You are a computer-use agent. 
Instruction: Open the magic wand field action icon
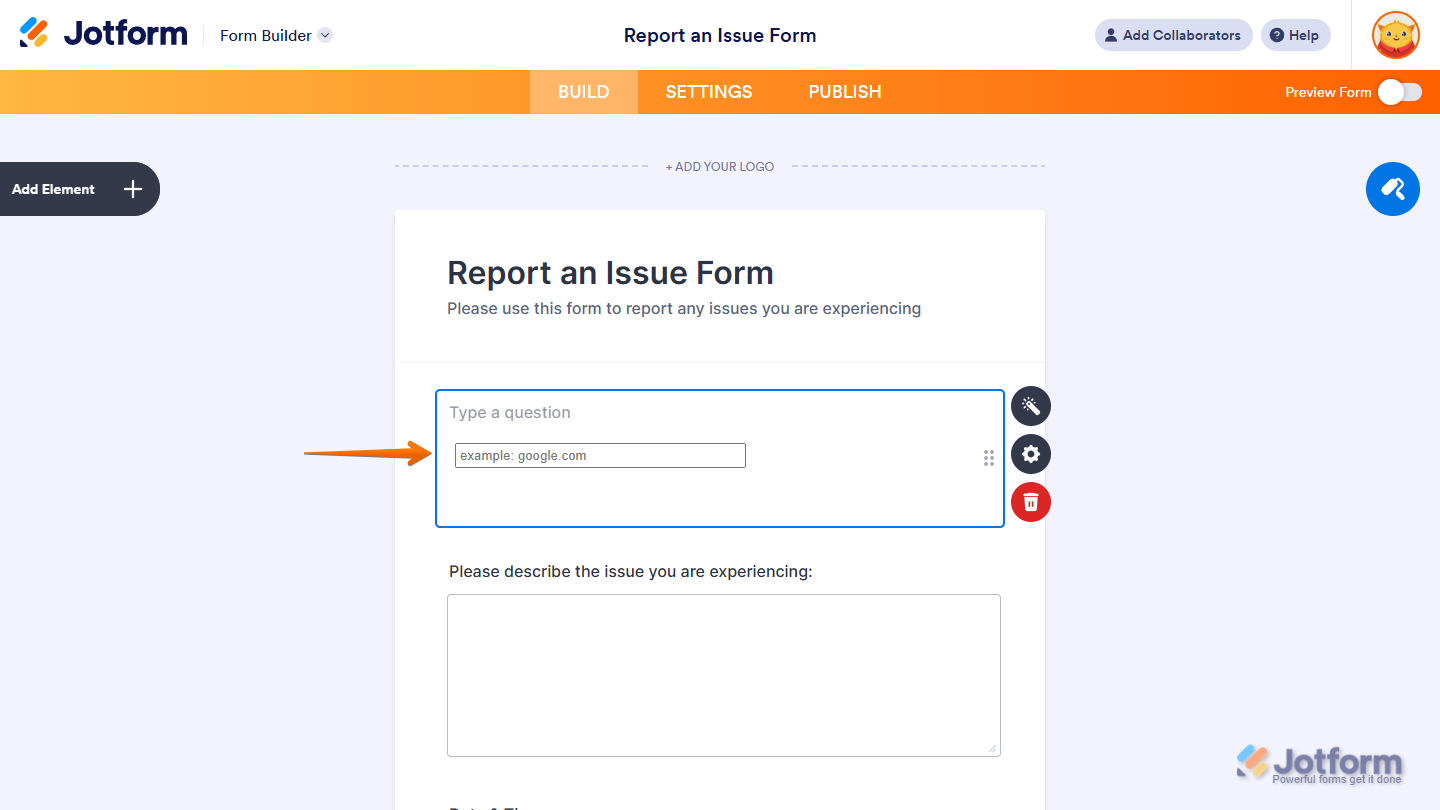[x=1030, y=406]
